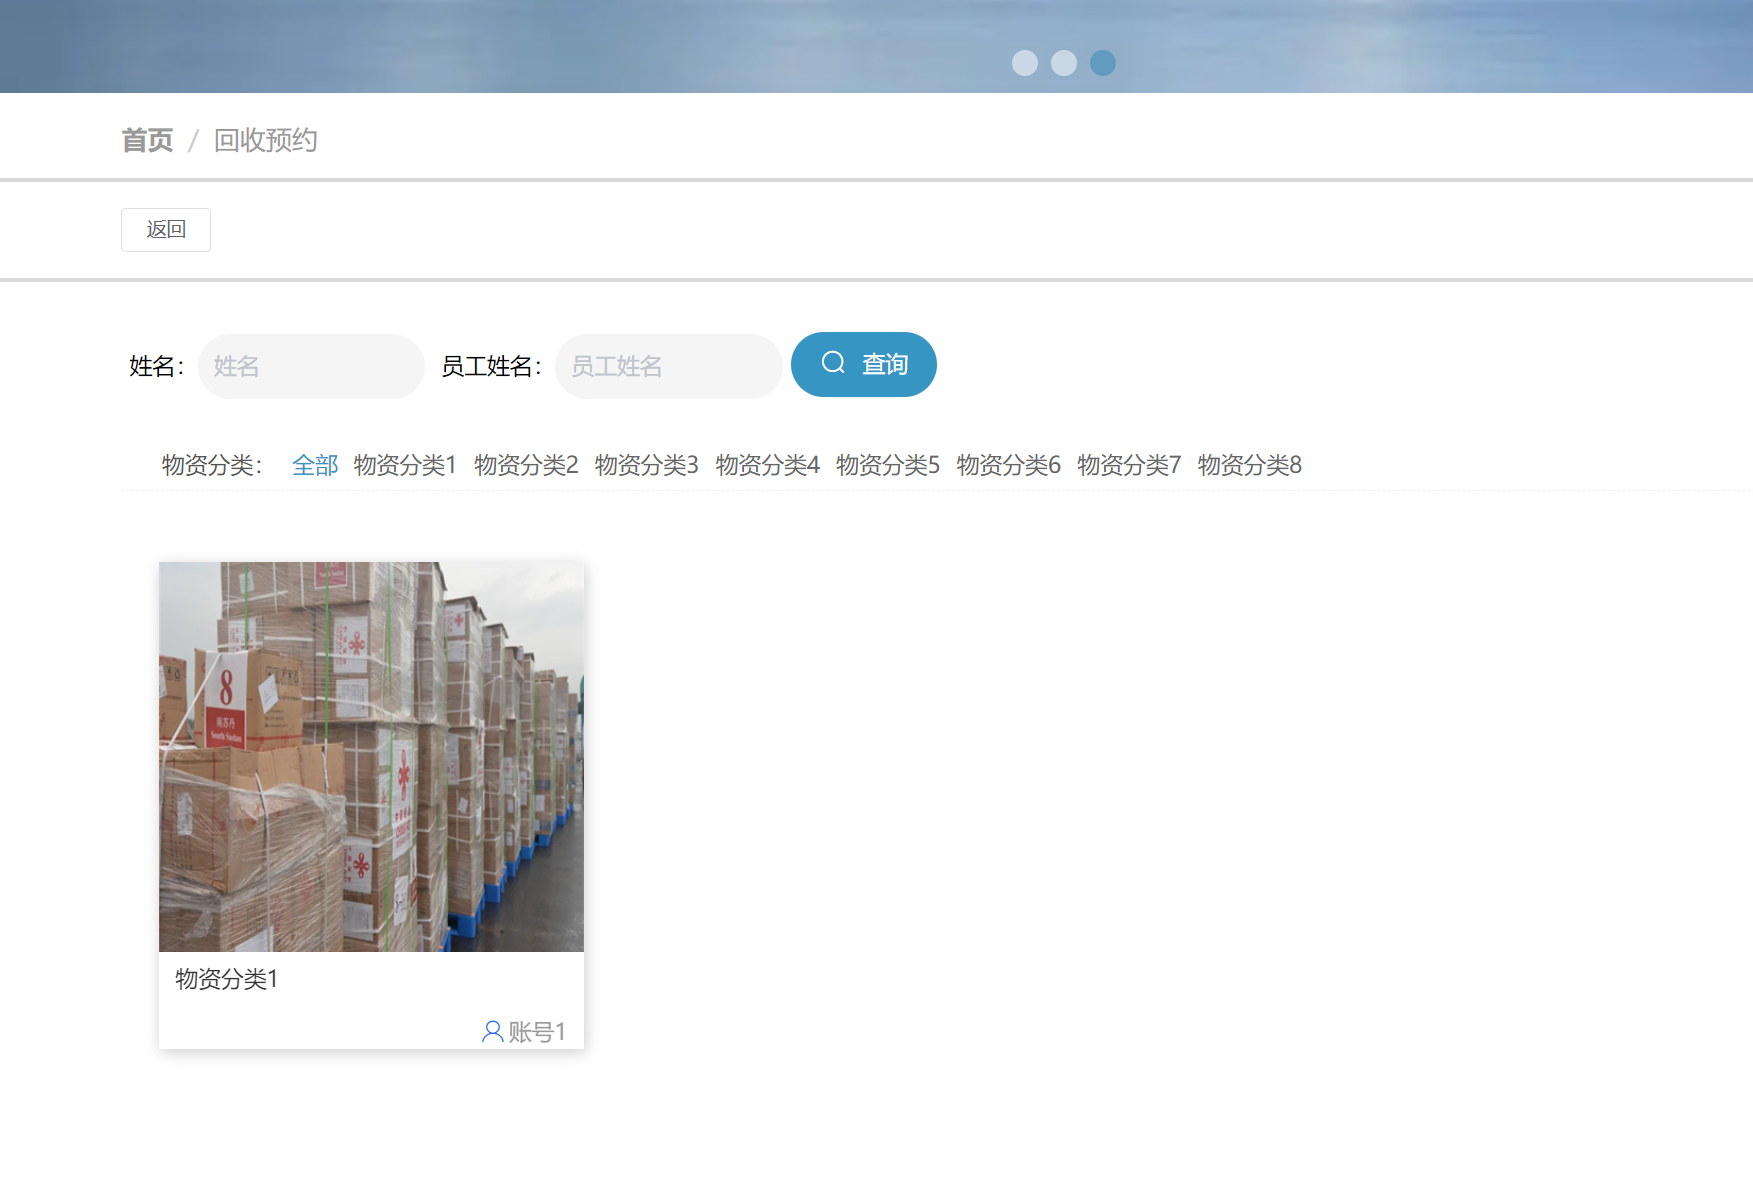Select the 物资分类4 filter option
This screenshot has width=1753, height=1200.
(x=766, y=465)
